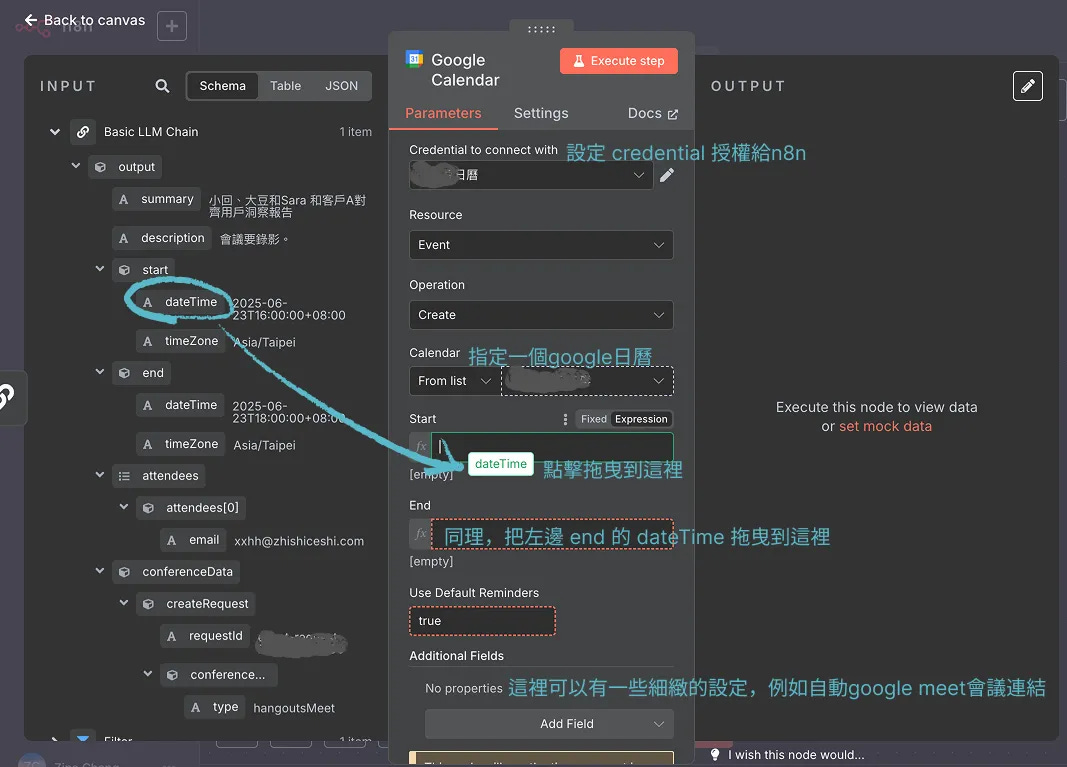
Task: Click the summary string type icon
Action: pyautogui.click(x=123, y=199)
